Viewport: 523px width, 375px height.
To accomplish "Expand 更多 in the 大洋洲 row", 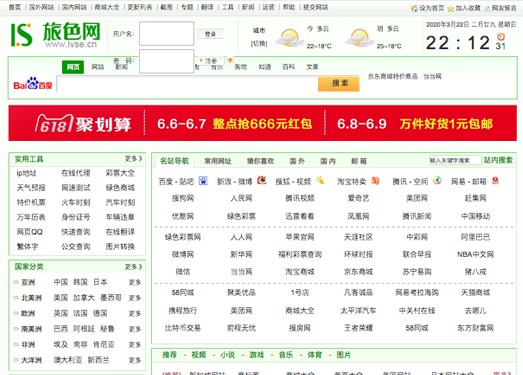I will [x=135, y=360].
